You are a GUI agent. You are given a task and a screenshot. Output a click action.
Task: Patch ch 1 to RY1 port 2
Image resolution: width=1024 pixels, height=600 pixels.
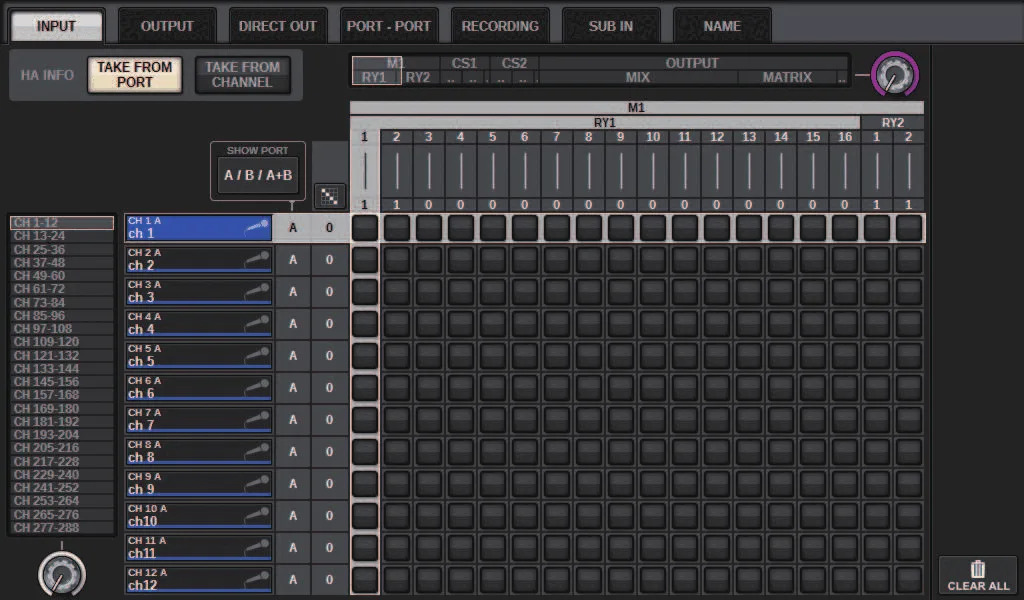(396, 228)
